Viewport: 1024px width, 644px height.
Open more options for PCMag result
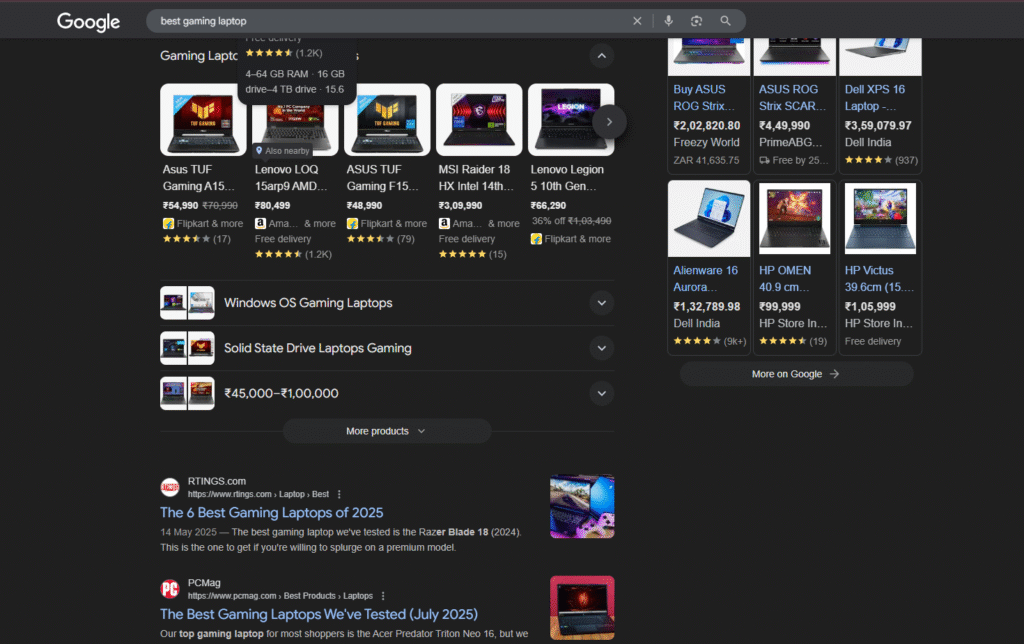(x=383, y=596)
